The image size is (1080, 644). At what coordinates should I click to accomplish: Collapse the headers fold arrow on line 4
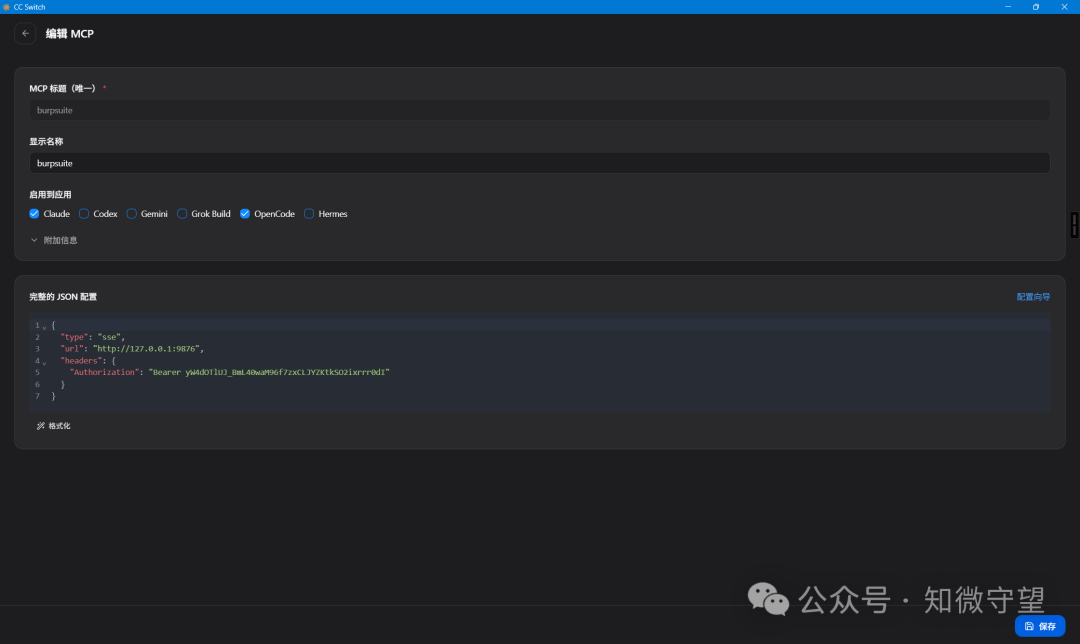pyautogui.click(x=45, y=362)
